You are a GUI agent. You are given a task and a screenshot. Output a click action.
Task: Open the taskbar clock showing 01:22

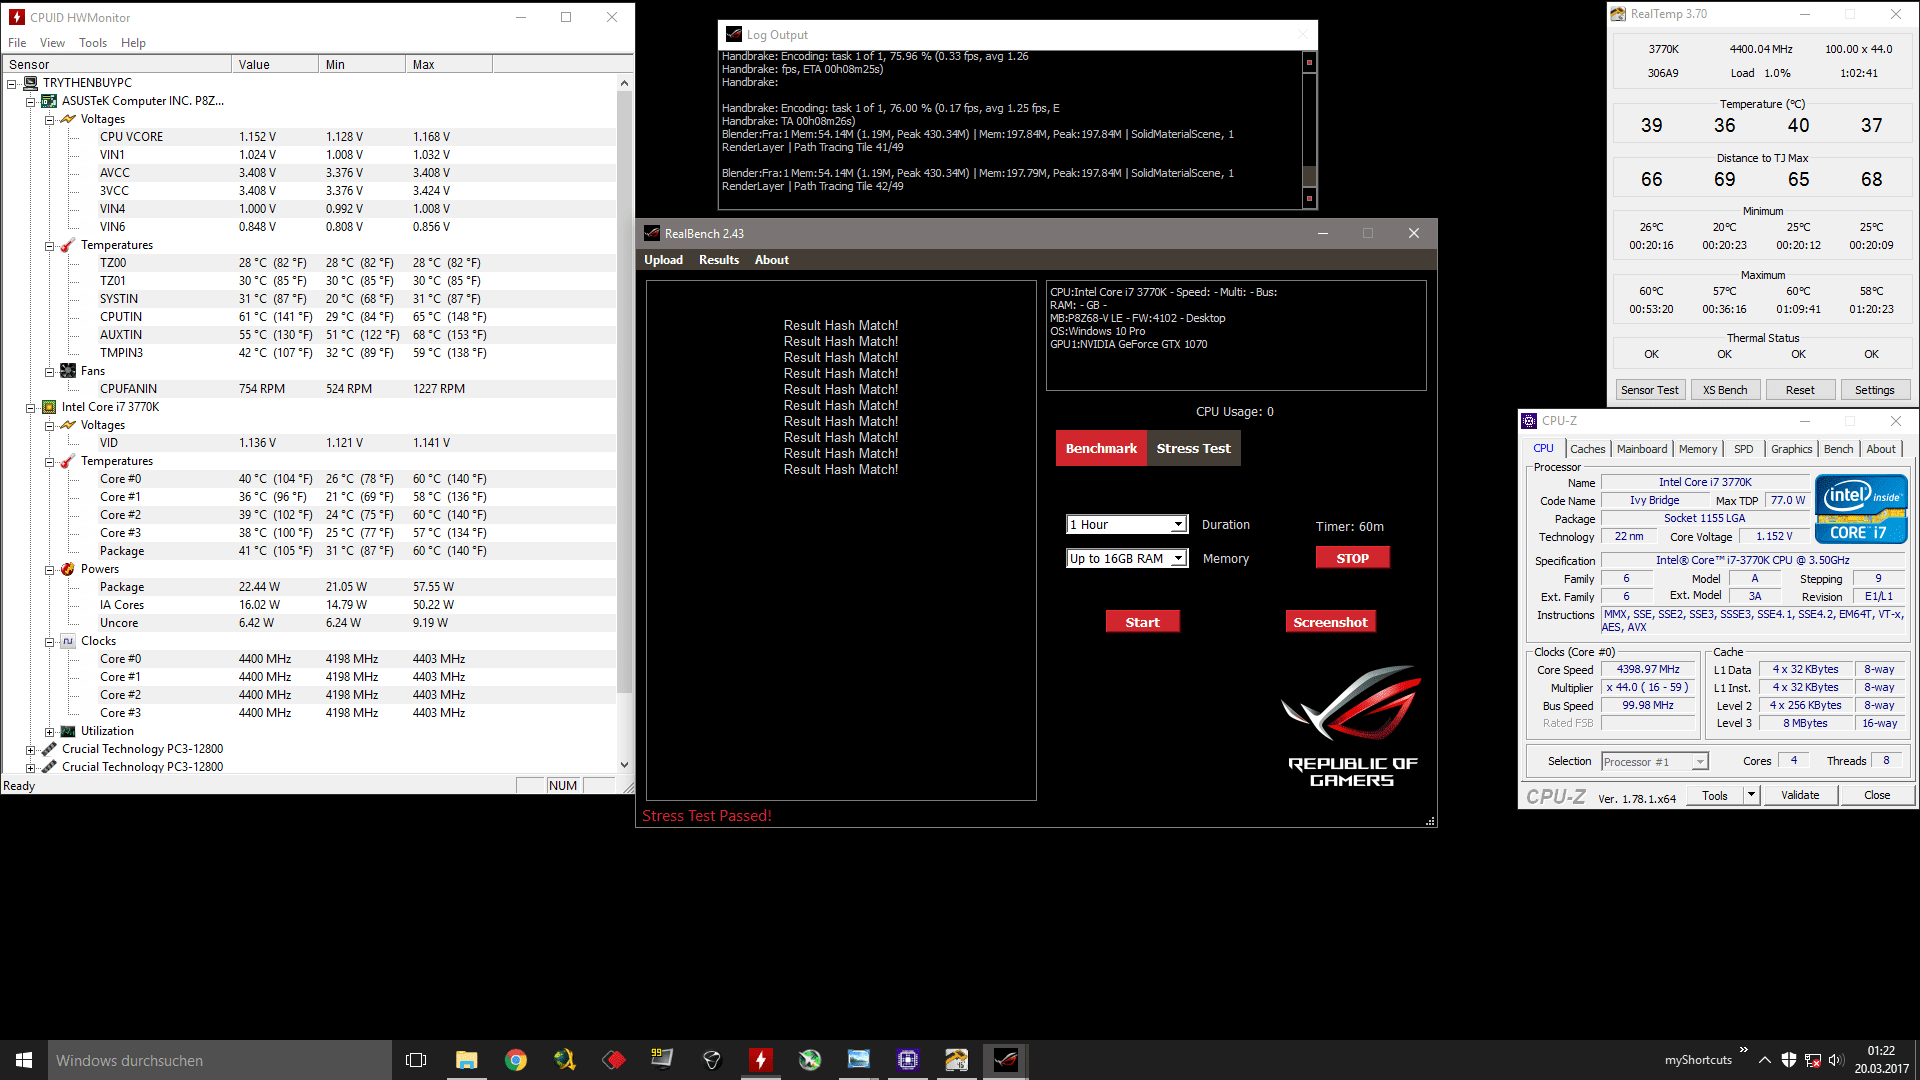click(1881, 1060)
